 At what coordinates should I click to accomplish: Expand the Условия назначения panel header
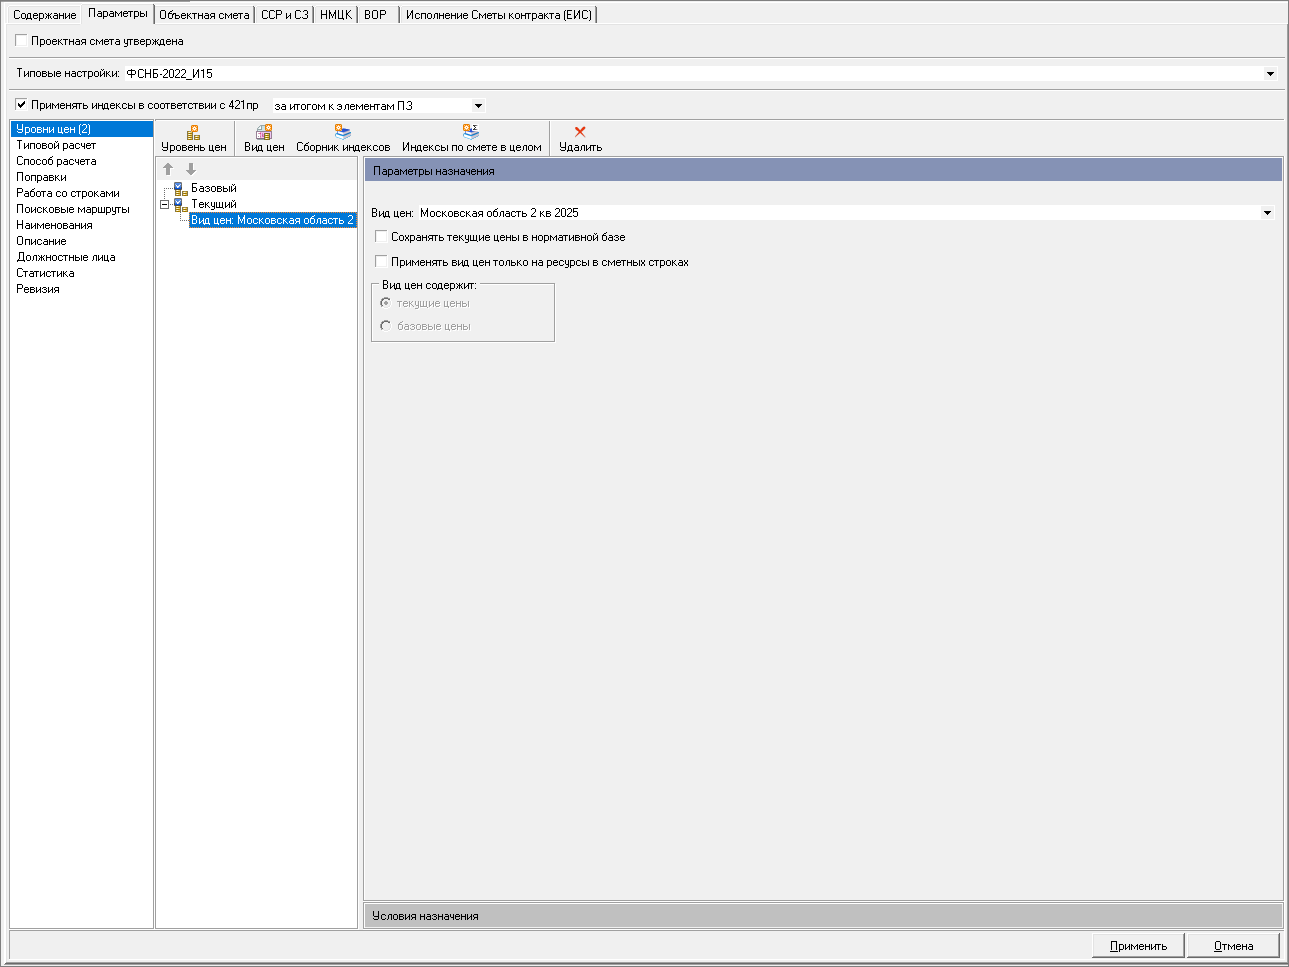[x=823, y=916]
